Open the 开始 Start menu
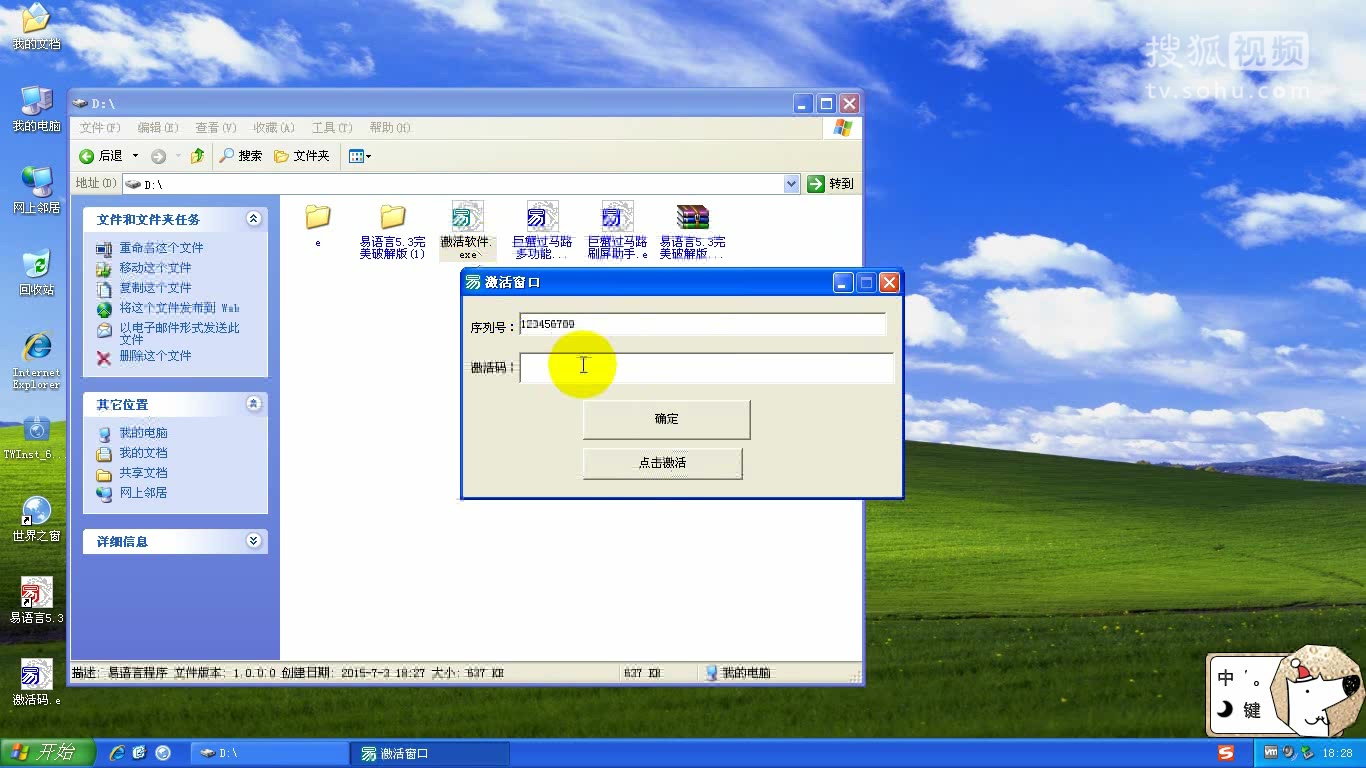This screenshot has width=1366, height=768. pyautogui.click(x=47, y=753)
